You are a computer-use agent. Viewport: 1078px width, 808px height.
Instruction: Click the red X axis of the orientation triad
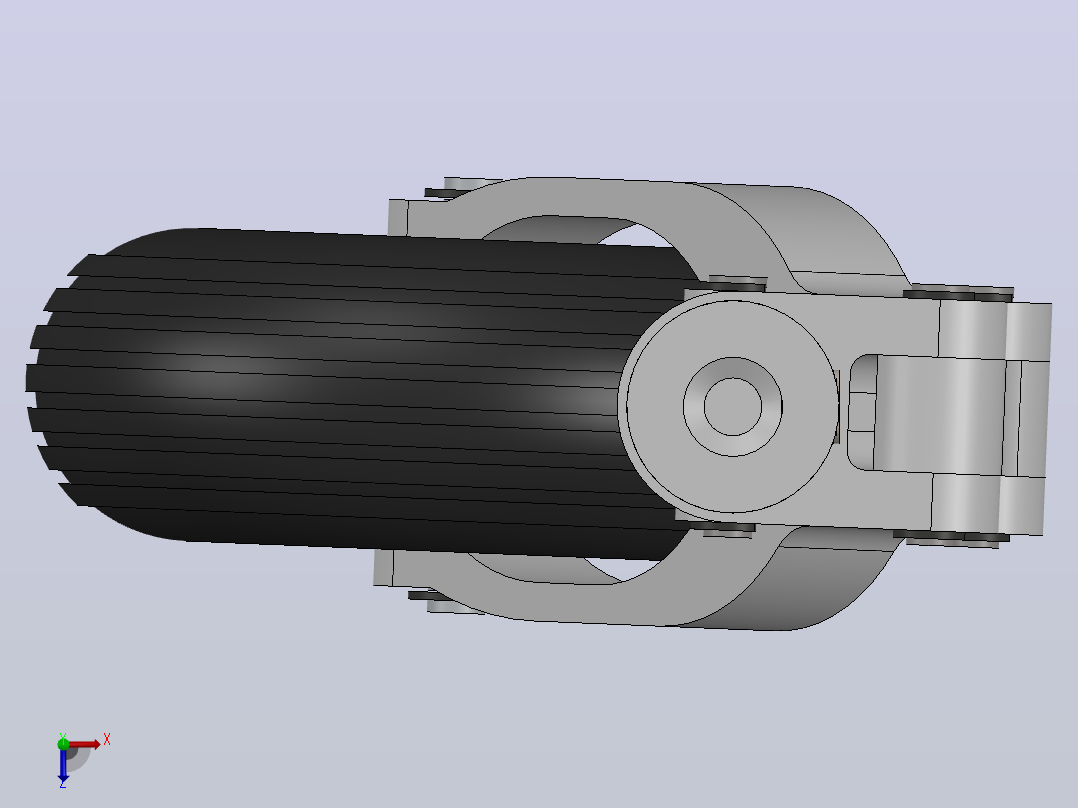coord(84,744)
